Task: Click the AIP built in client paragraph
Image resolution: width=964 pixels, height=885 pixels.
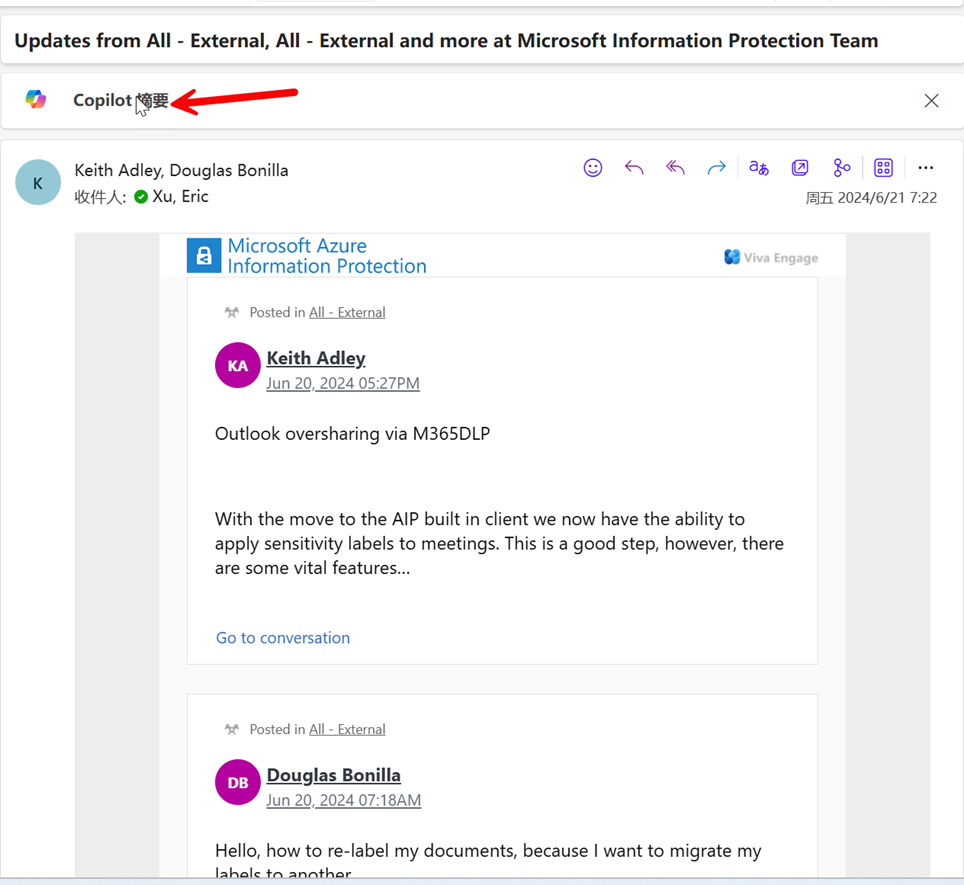Action: click(499, 544)
